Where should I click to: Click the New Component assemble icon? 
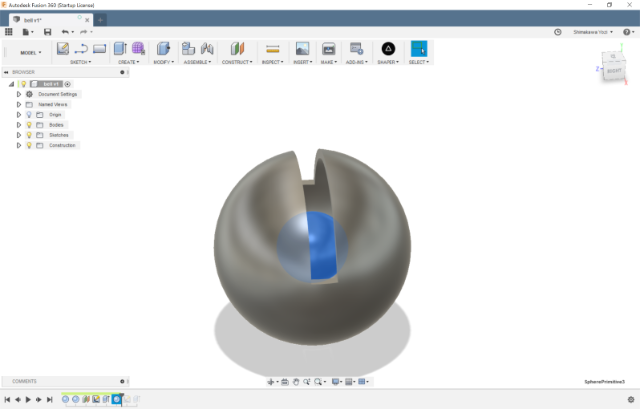pos(188,49)
